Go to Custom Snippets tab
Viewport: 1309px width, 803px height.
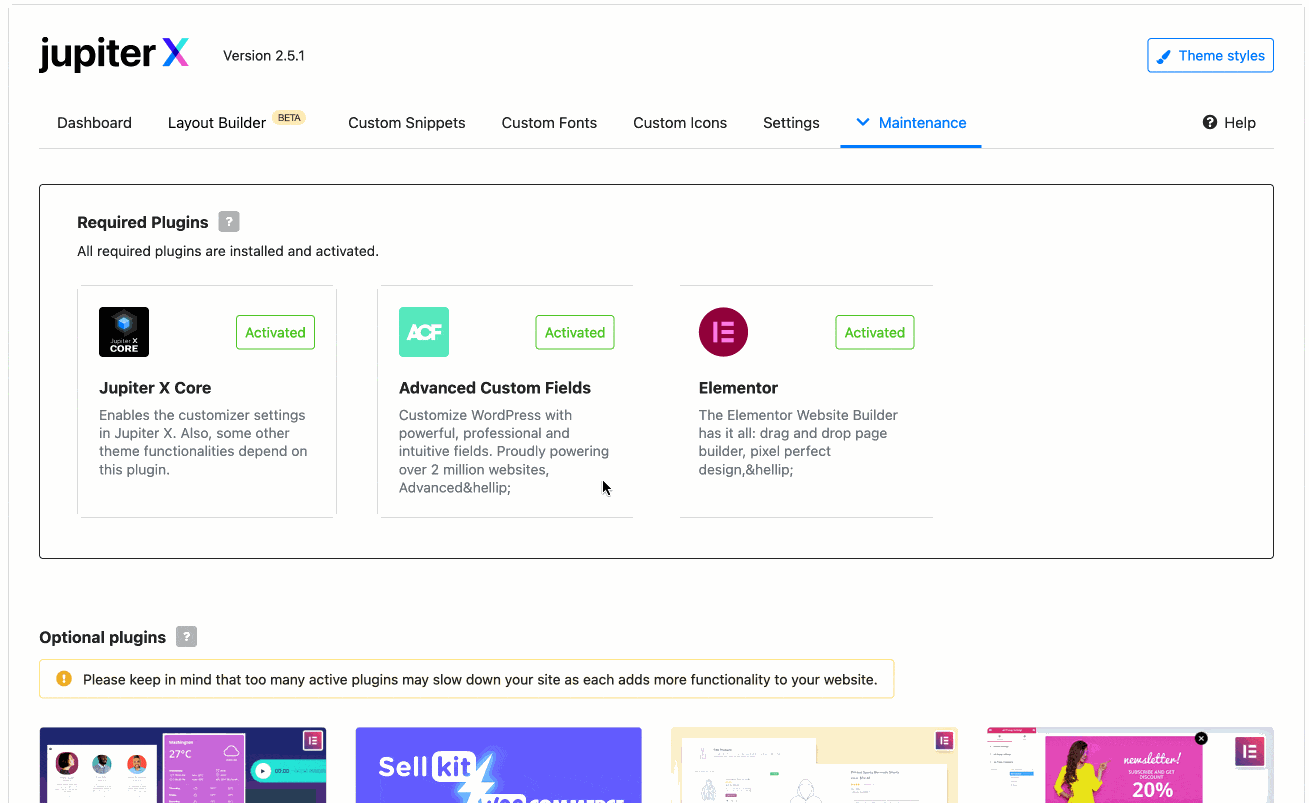(x=406, y=123)
